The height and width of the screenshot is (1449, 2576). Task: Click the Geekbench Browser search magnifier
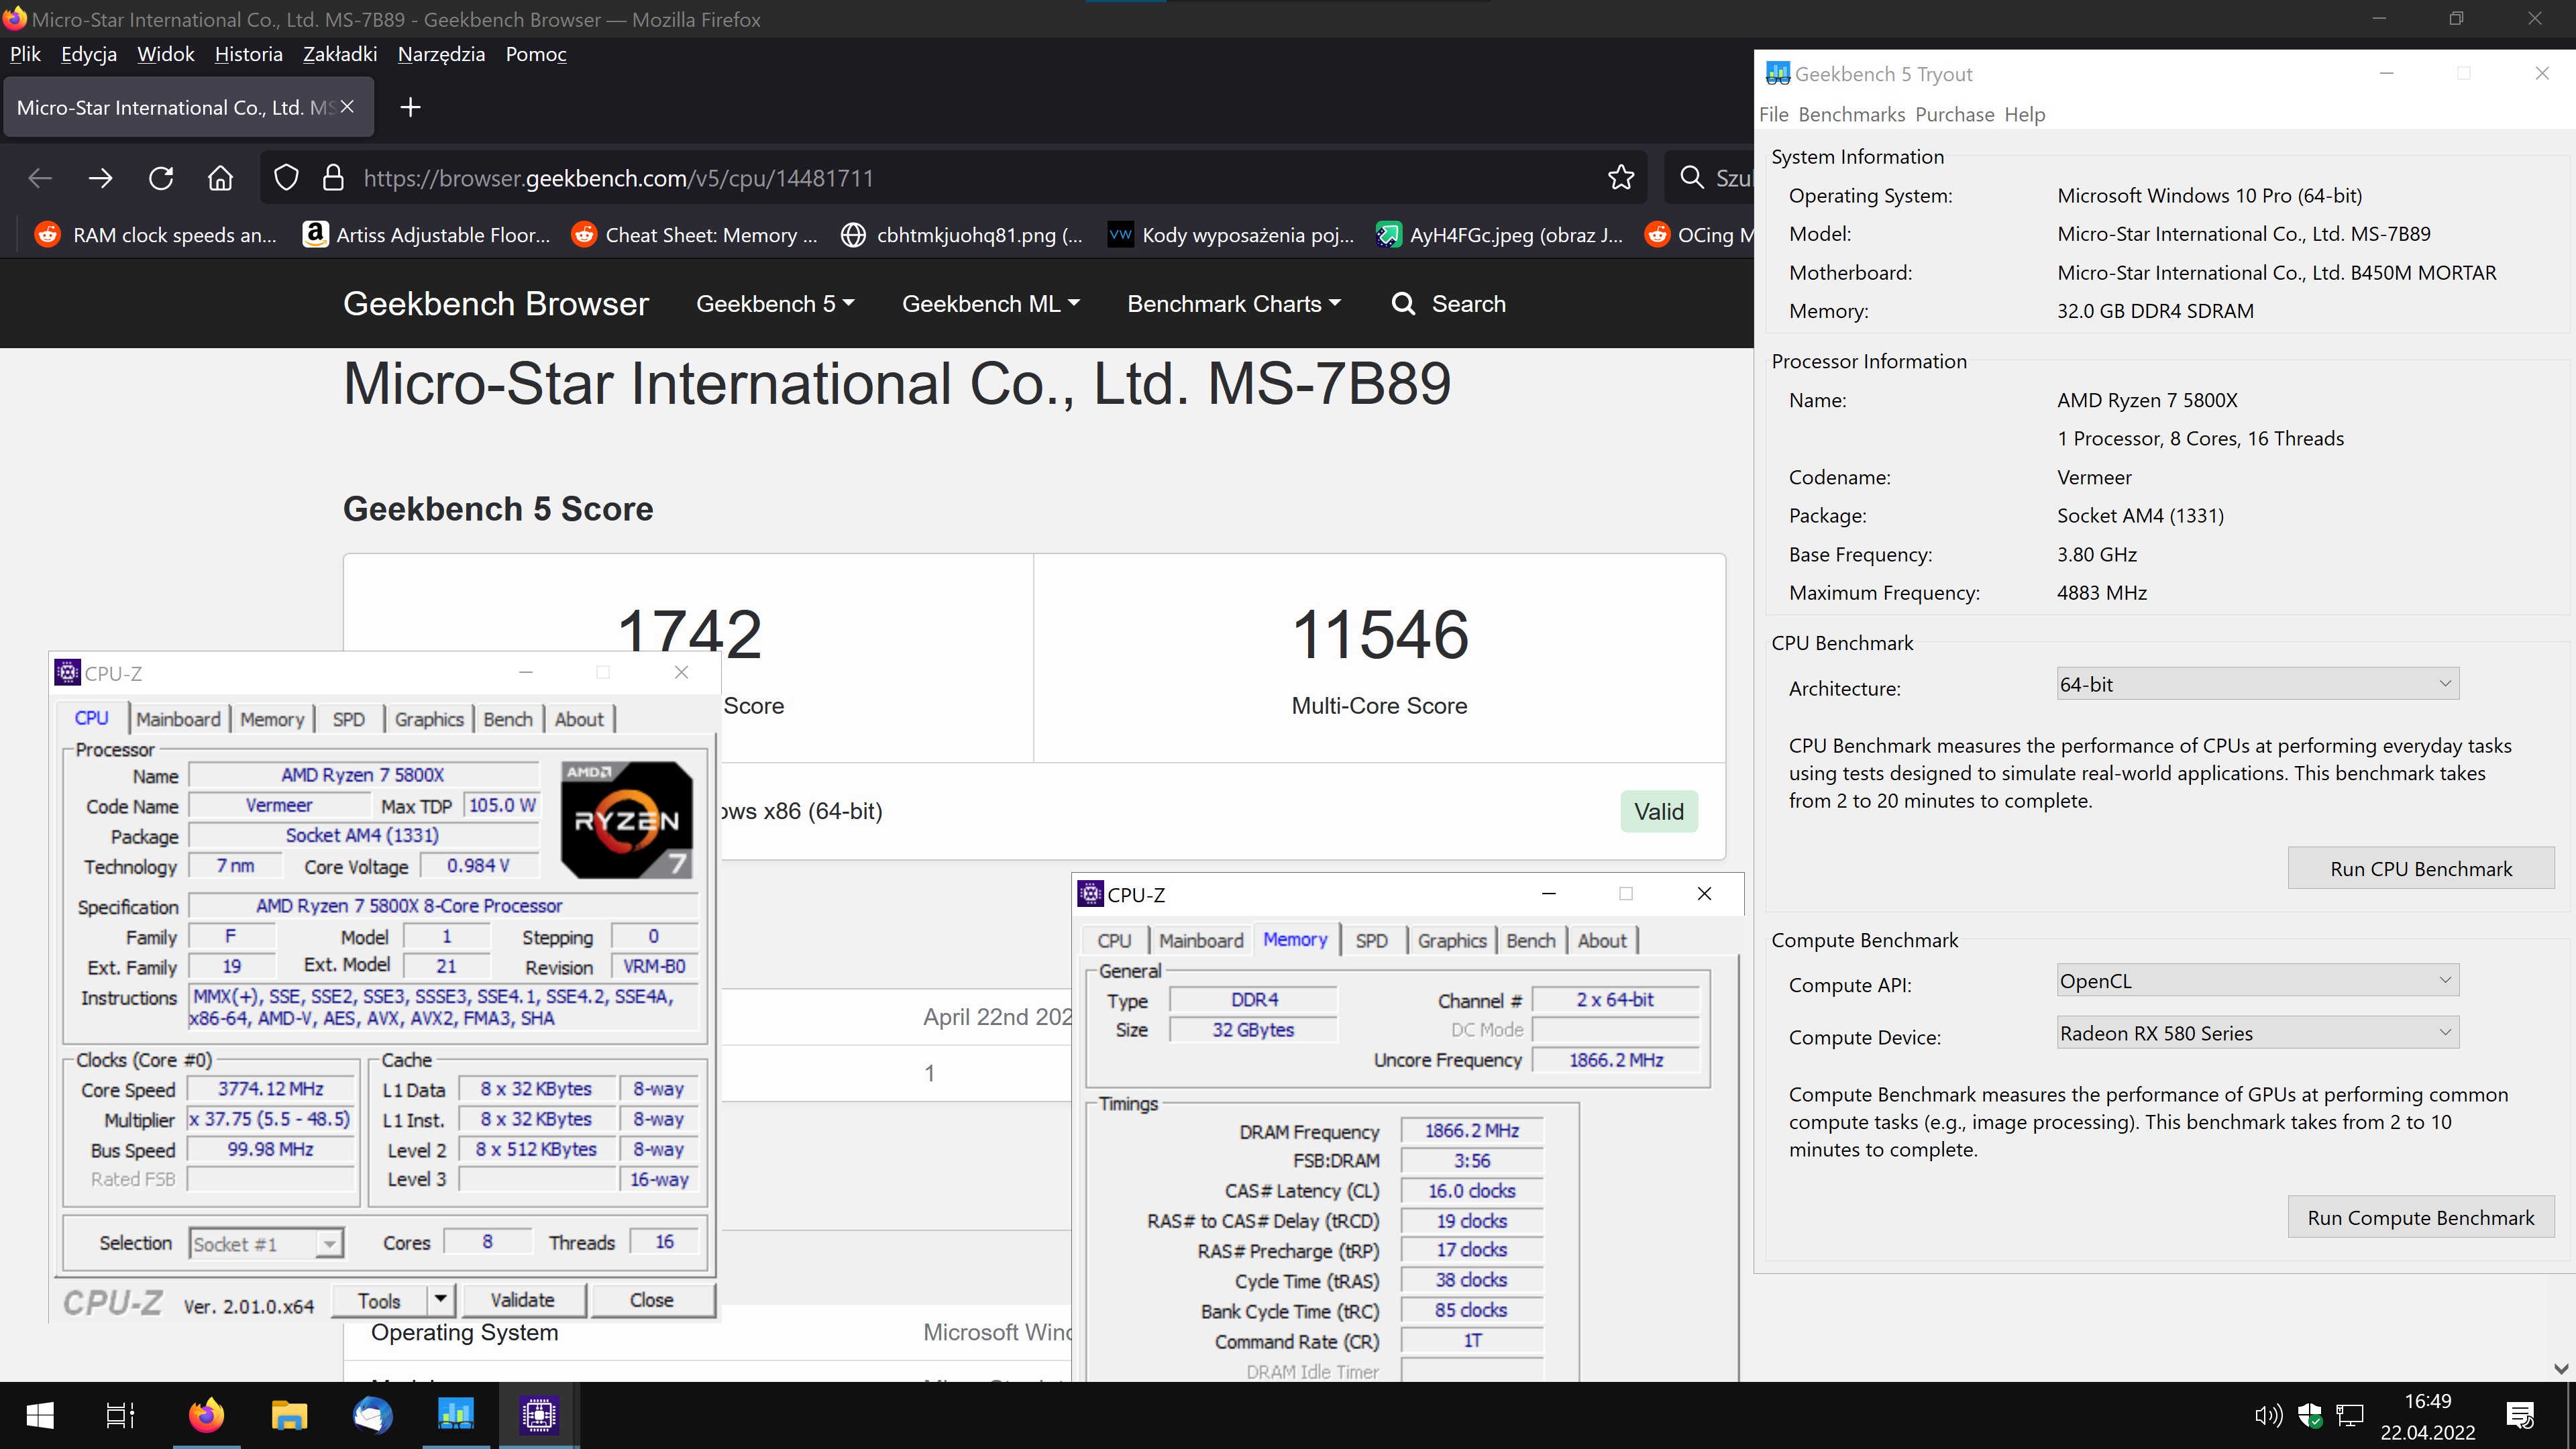click(x=1403, y=304)
